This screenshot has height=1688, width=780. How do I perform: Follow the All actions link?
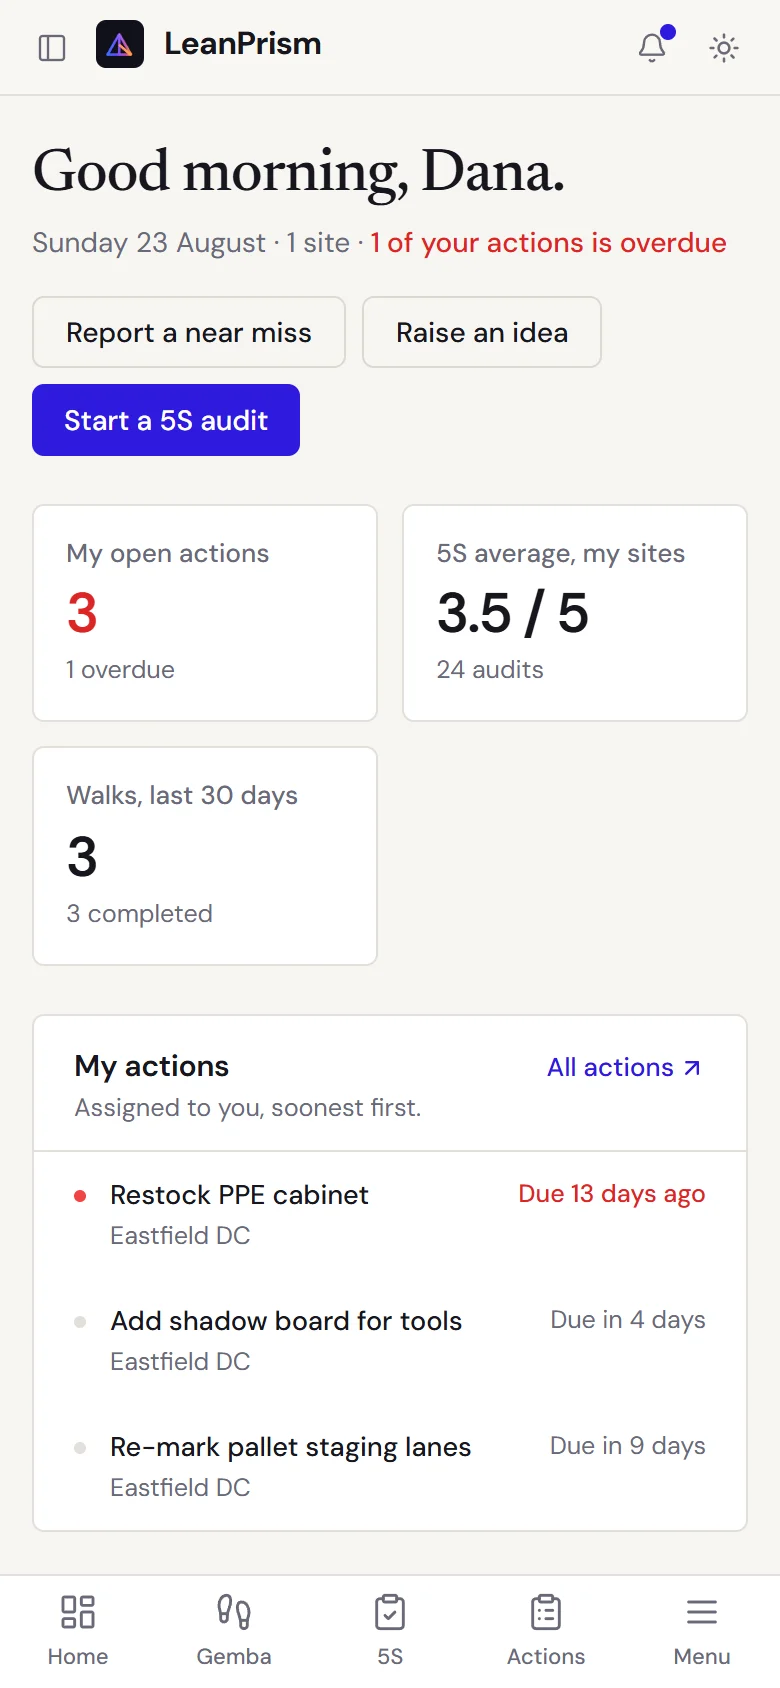point(624,1067)
